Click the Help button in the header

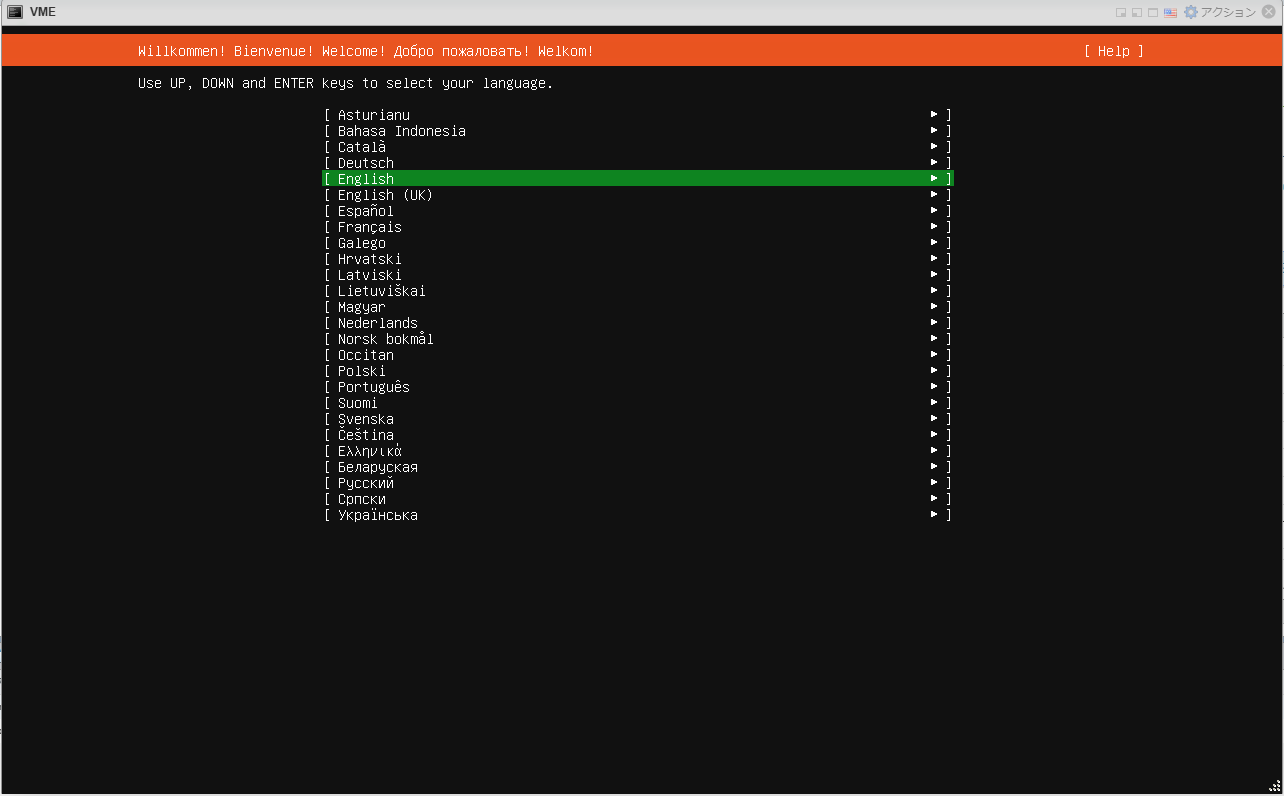(1113, 51)
